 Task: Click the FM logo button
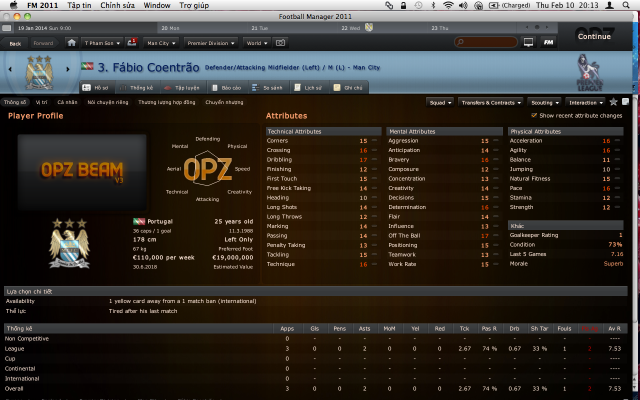pos(548,42)
